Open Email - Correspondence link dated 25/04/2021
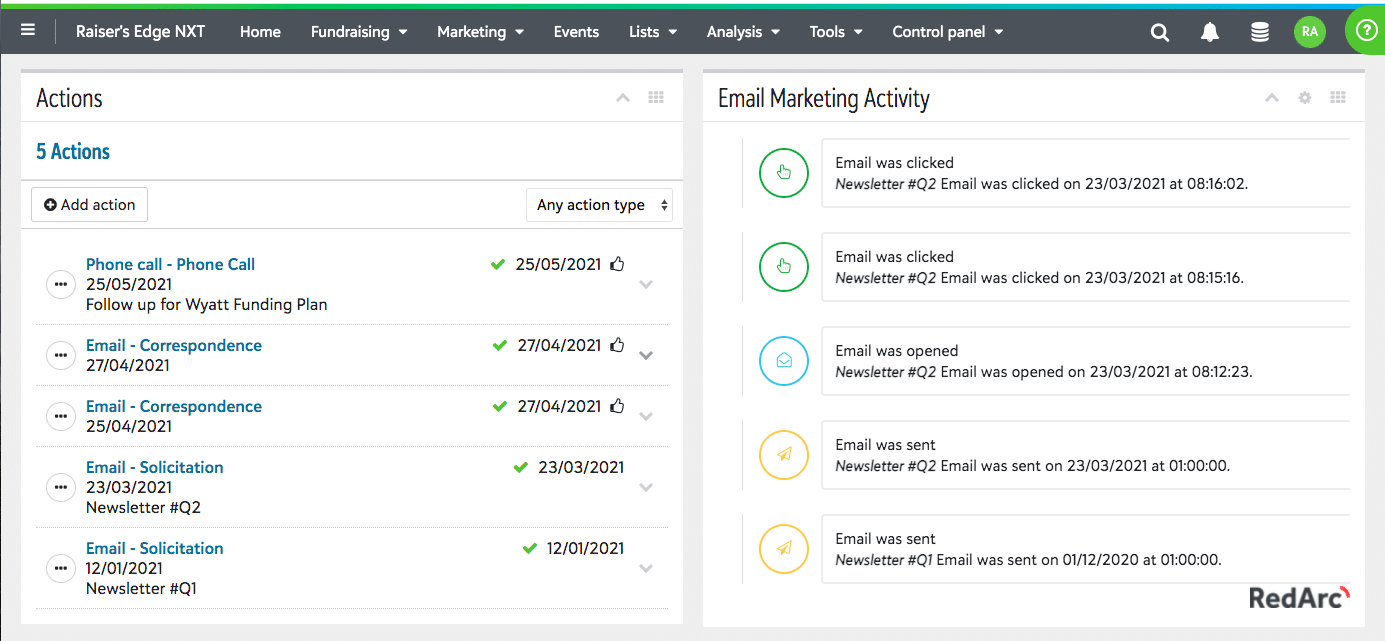This screenshot has height=641, width=1385. [x=174, y=406]
